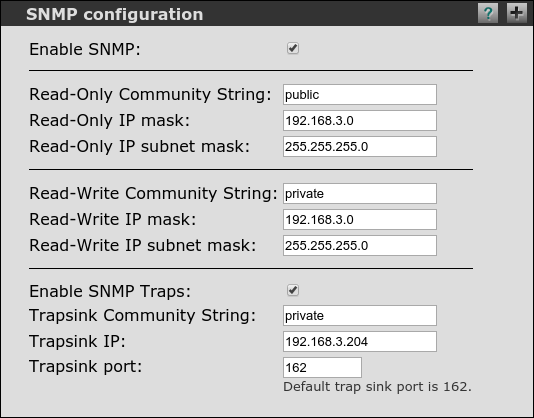
Task: Click the Read-Write Community String field
Action: (360, 193)
